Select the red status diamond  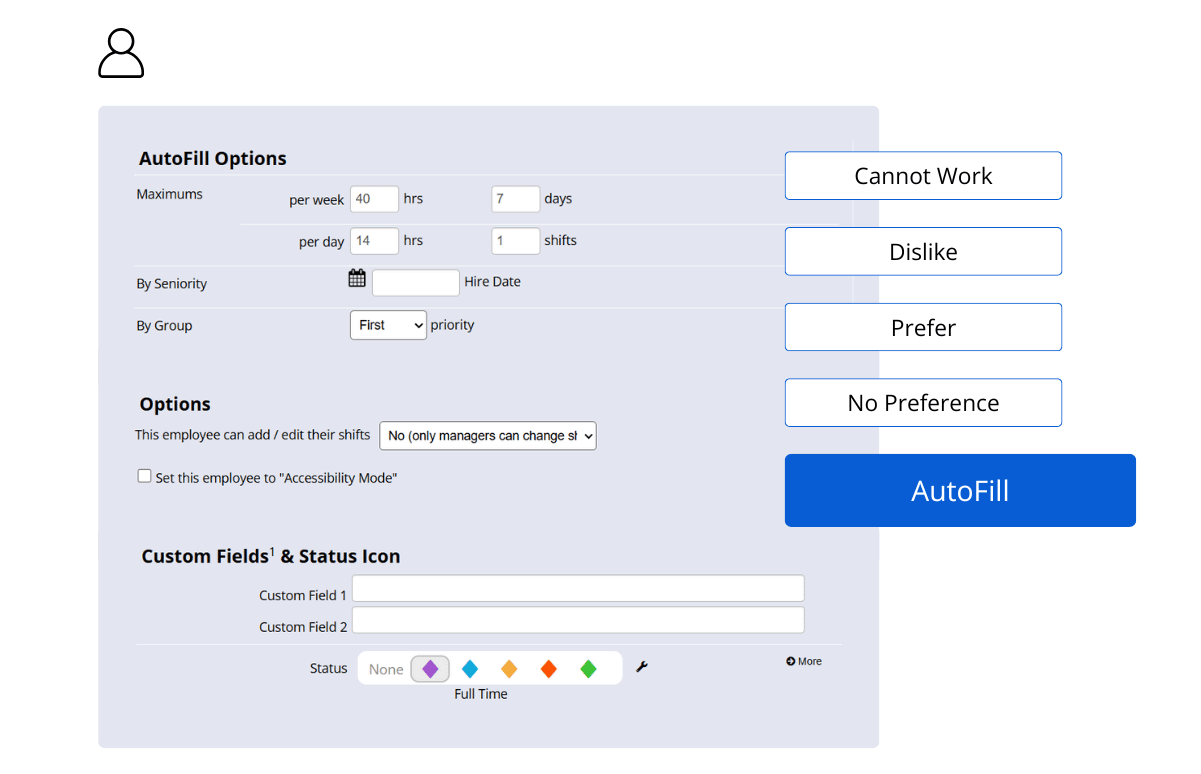pyautogui.click(x=548, y=668)
